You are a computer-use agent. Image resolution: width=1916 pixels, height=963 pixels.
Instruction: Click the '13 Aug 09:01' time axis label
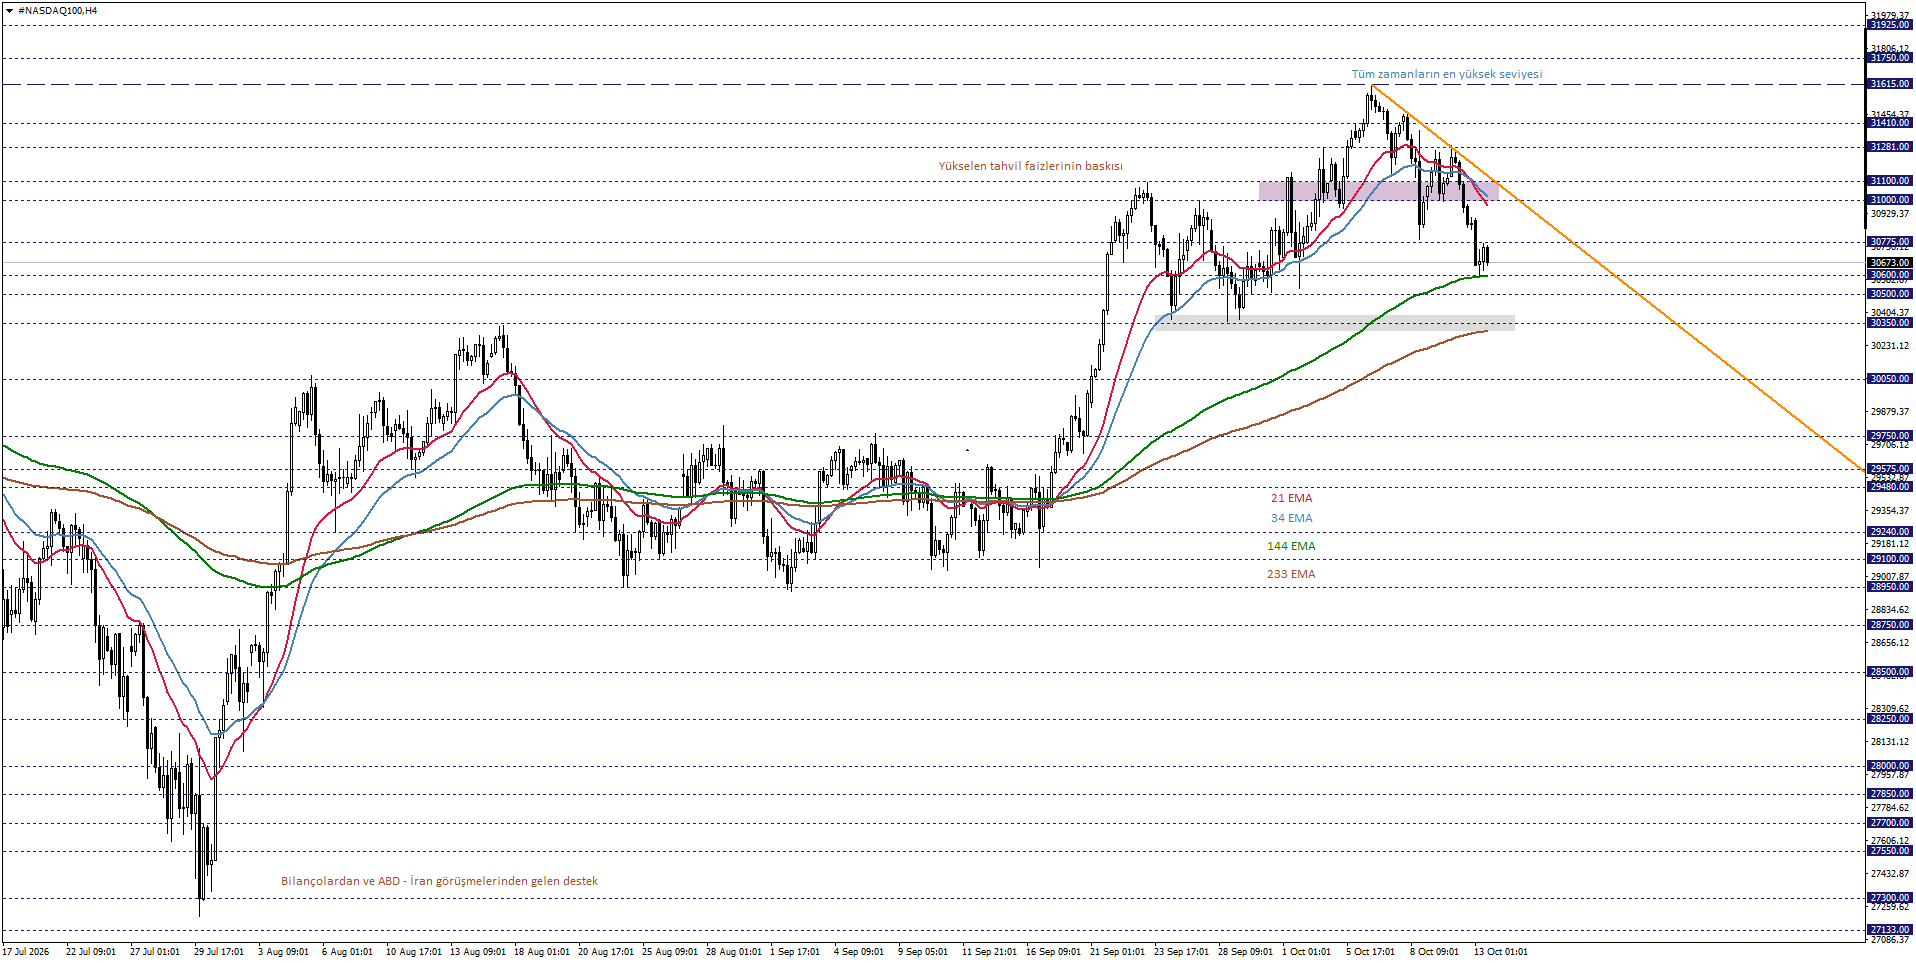[478, 952]
